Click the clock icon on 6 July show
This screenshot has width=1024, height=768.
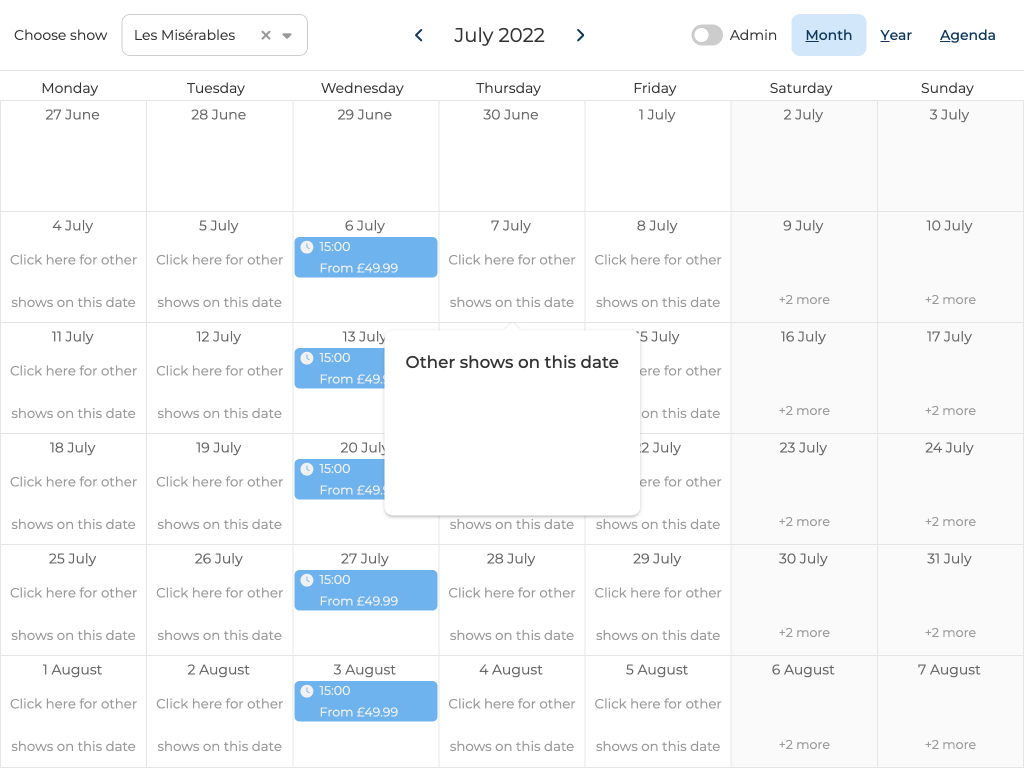coord(307,247)
